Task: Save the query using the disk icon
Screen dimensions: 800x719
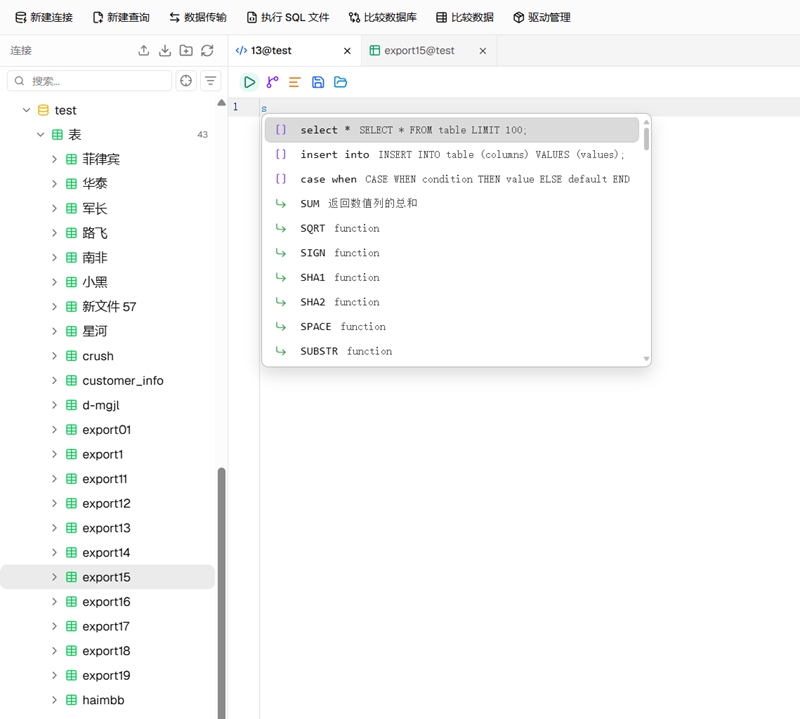Action: (318, 82)
